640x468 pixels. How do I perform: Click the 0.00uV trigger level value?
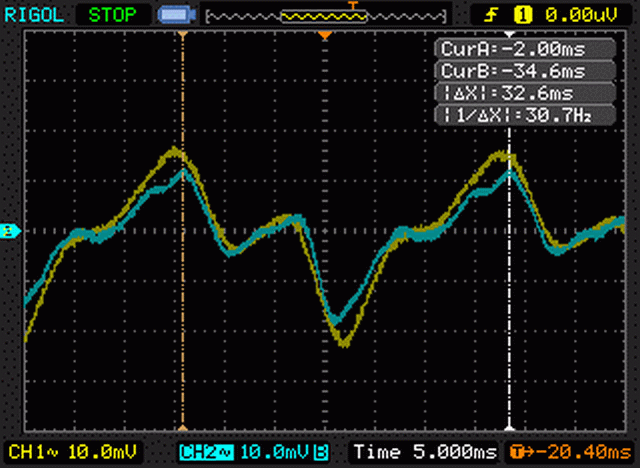[x=582, y=16]
